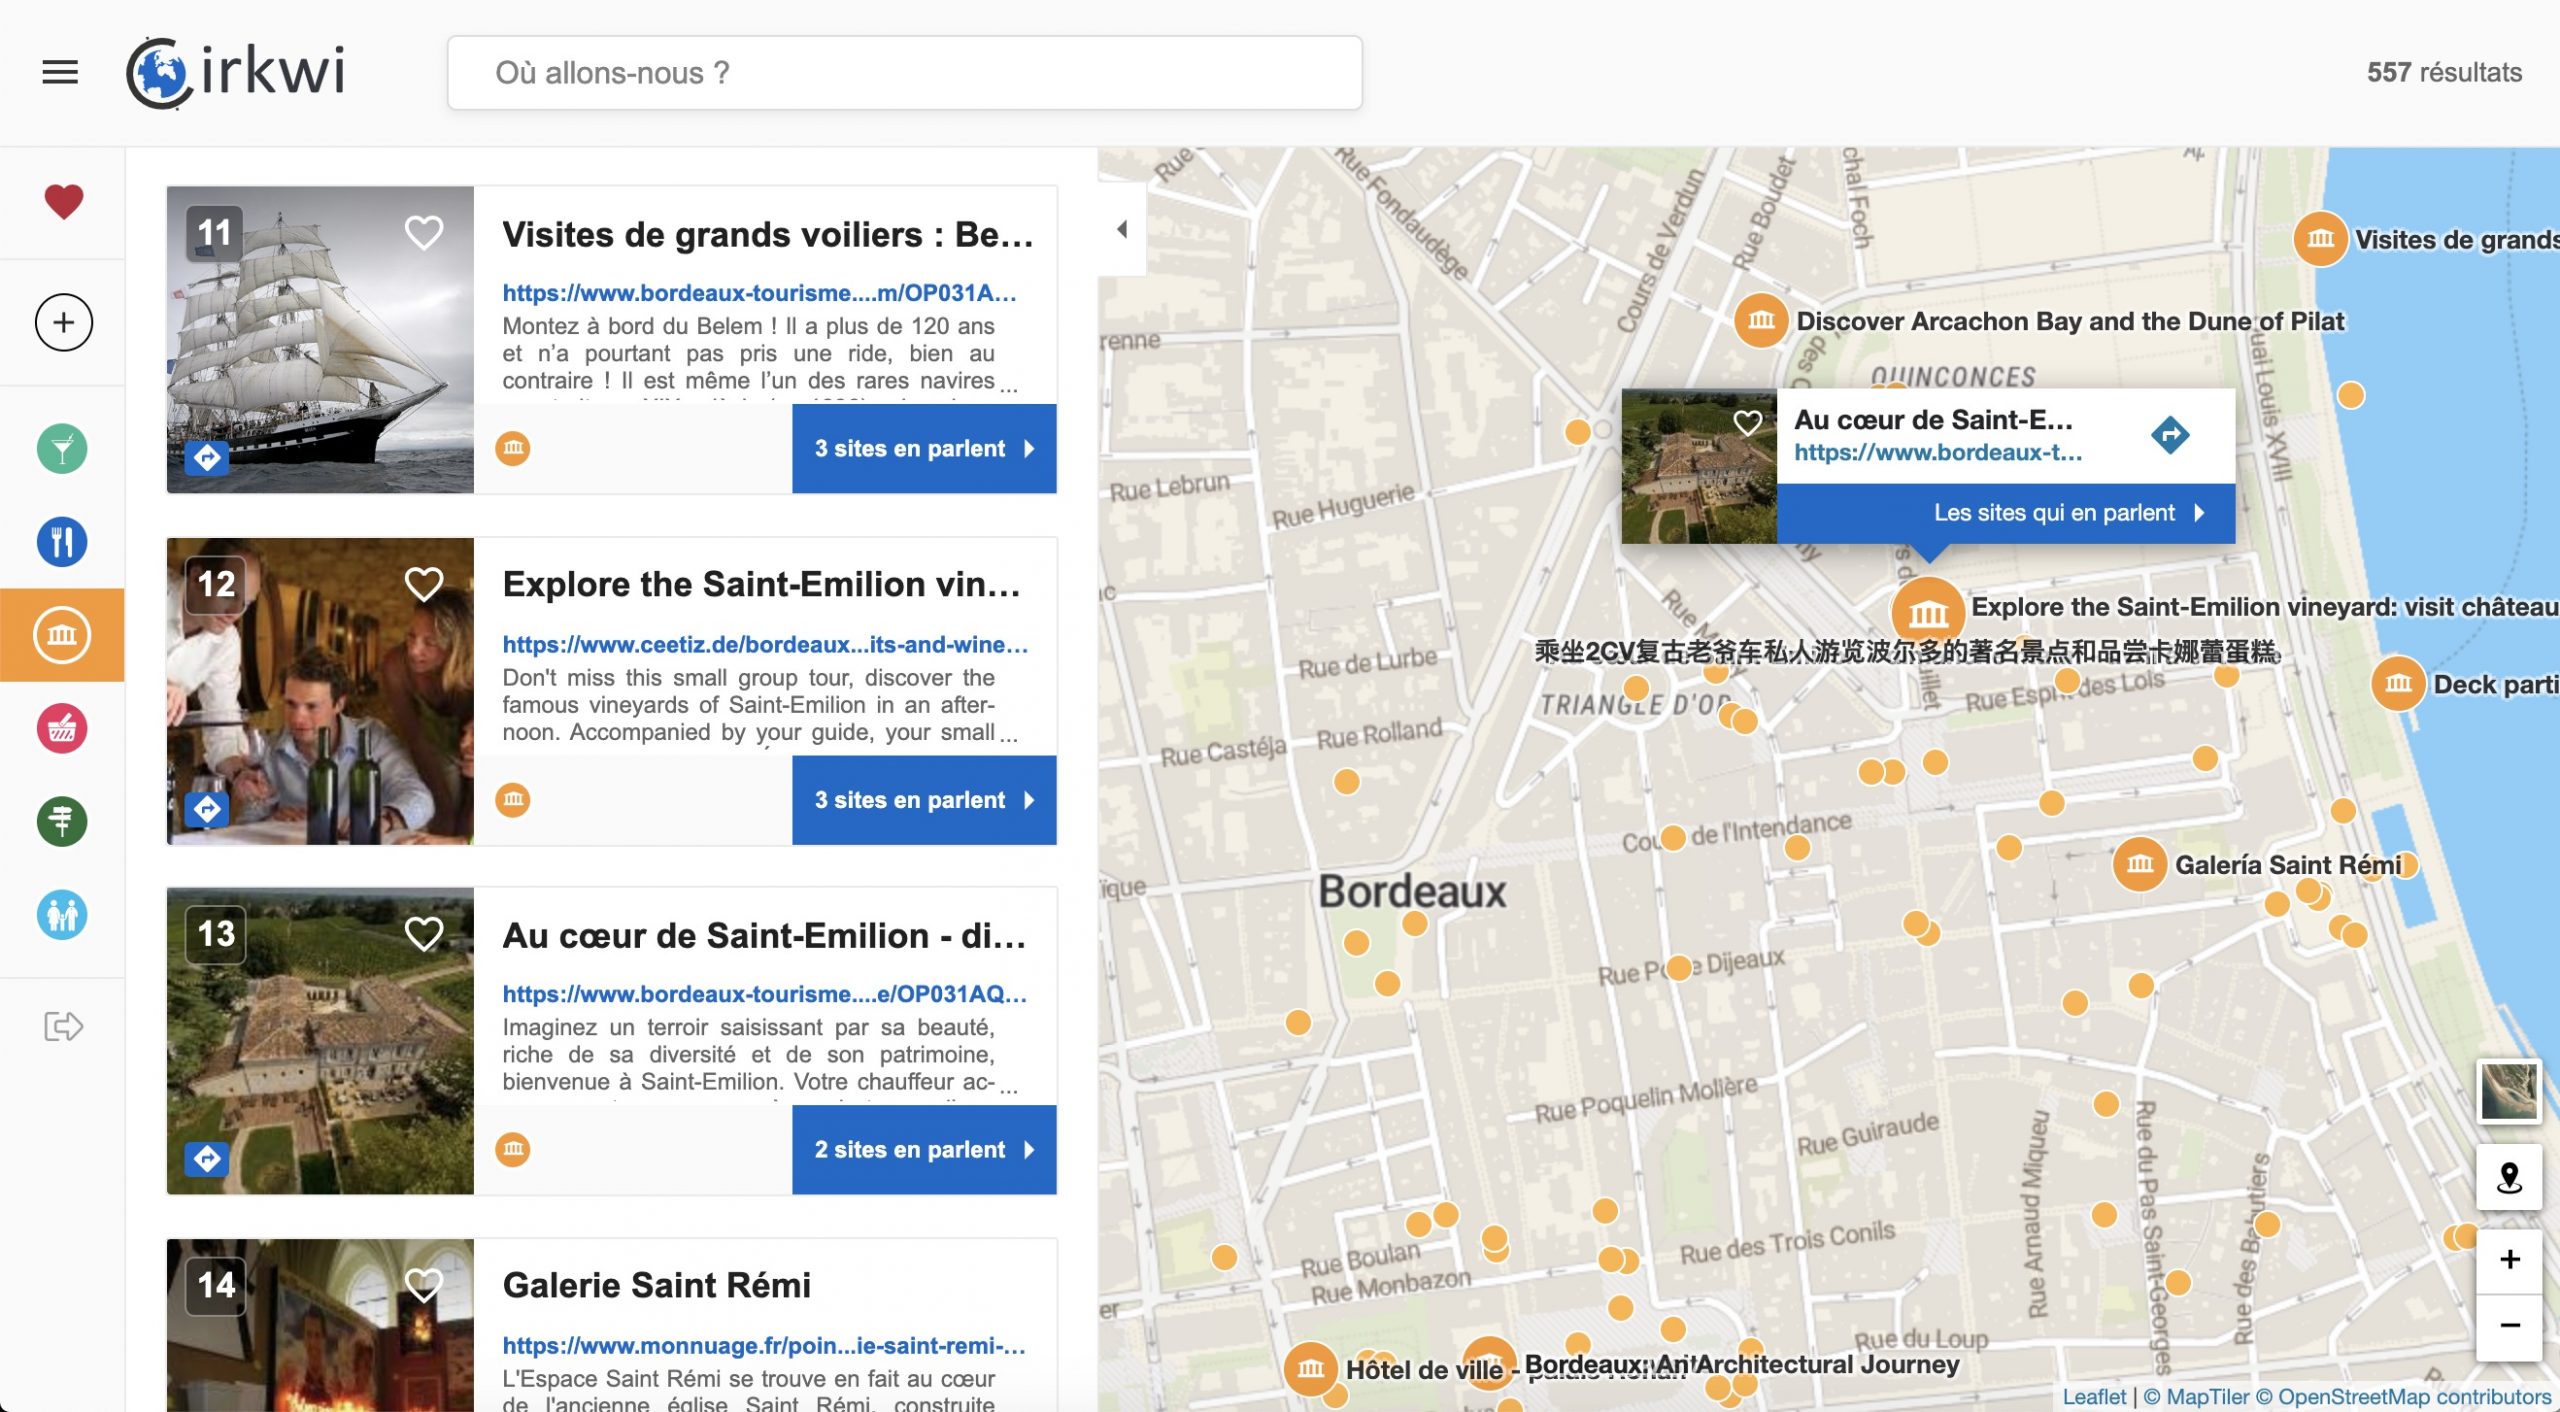Viewport: 2560px width, 1412px height.
Task: Select the cocktail glass category filter
Action: [x=62, y=449]
